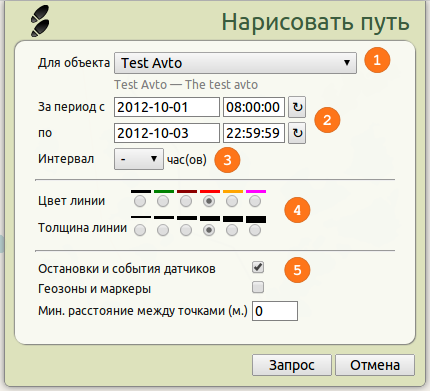
Task: Click the 'Толщина линии' label
Action: (82, 228)
